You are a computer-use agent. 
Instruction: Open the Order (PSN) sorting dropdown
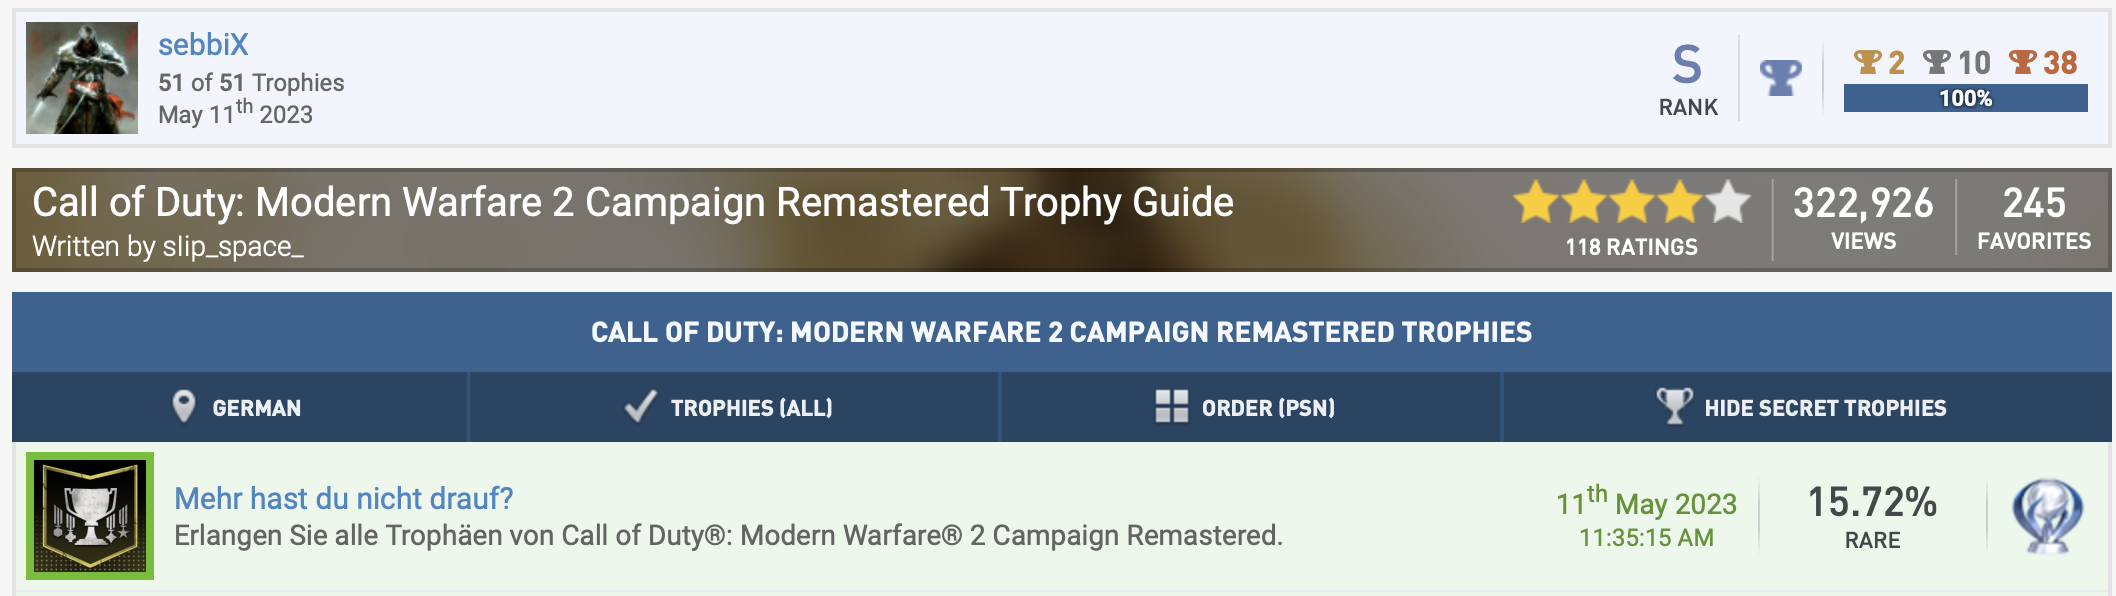tap(1251, 407)
